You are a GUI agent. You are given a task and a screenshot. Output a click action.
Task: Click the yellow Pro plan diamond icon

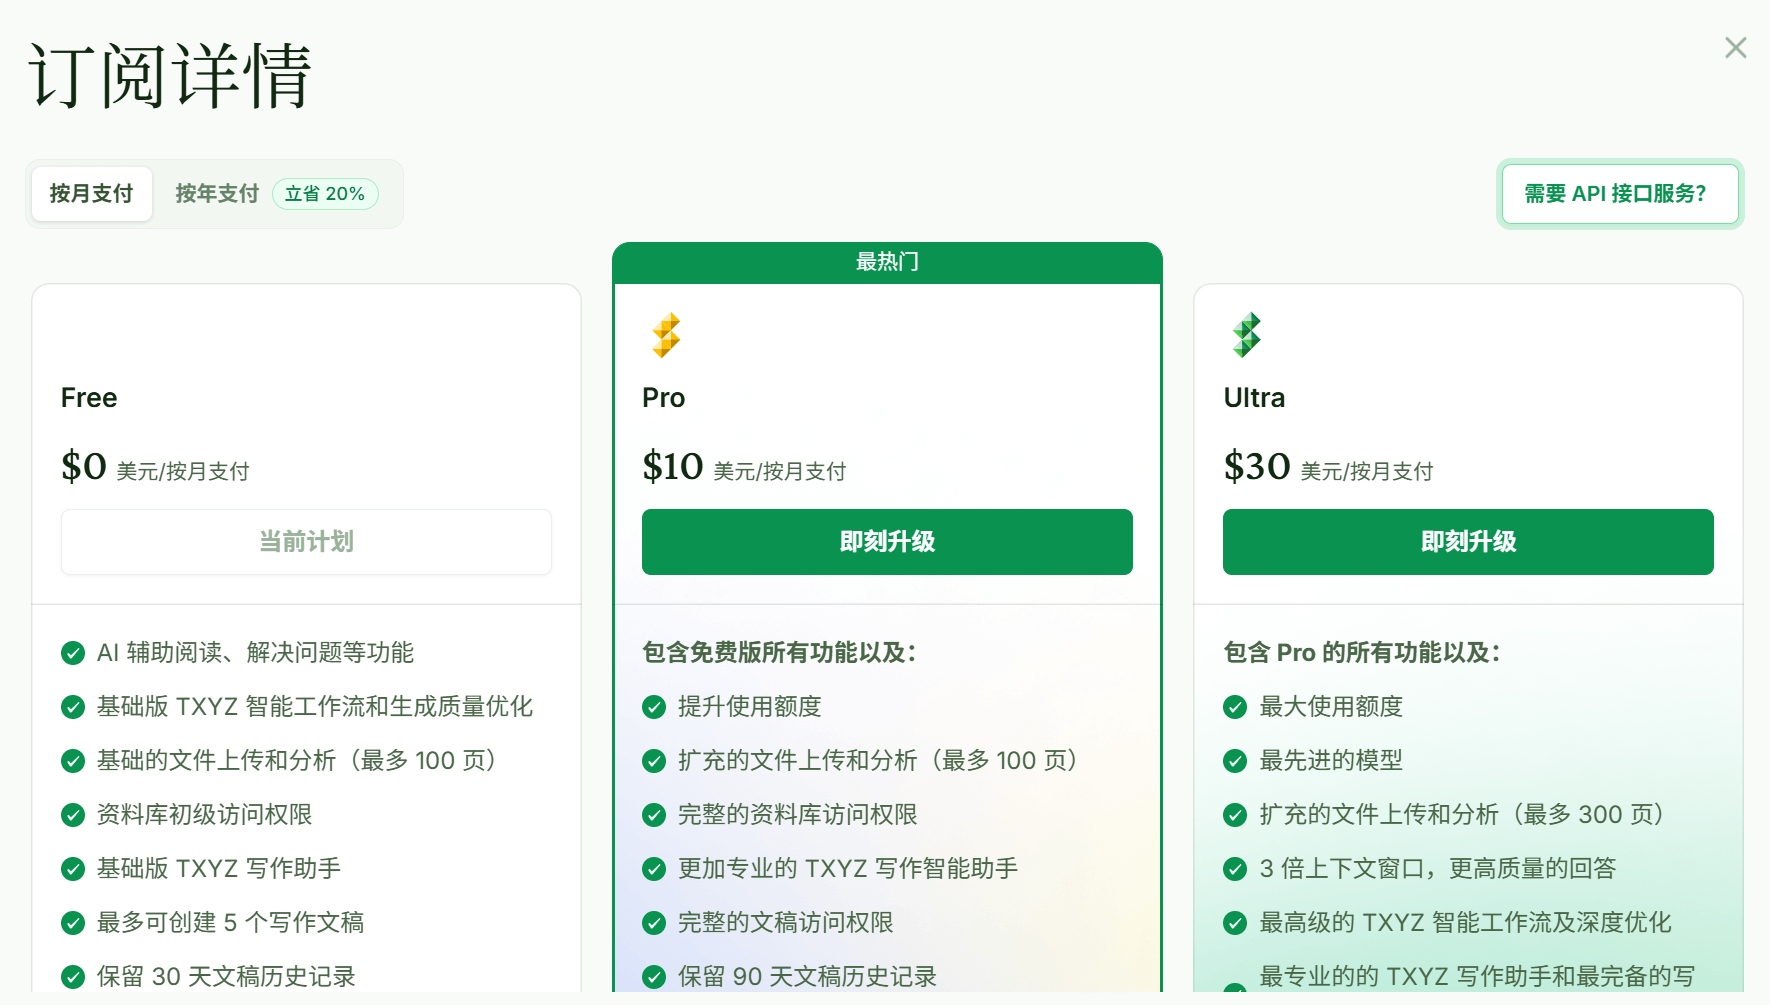pos(666,335)
